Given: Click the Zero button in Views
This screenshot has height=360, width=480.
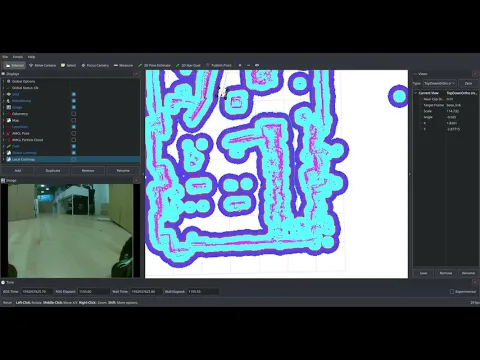Looking at the screenshot, I should point(468,83).
